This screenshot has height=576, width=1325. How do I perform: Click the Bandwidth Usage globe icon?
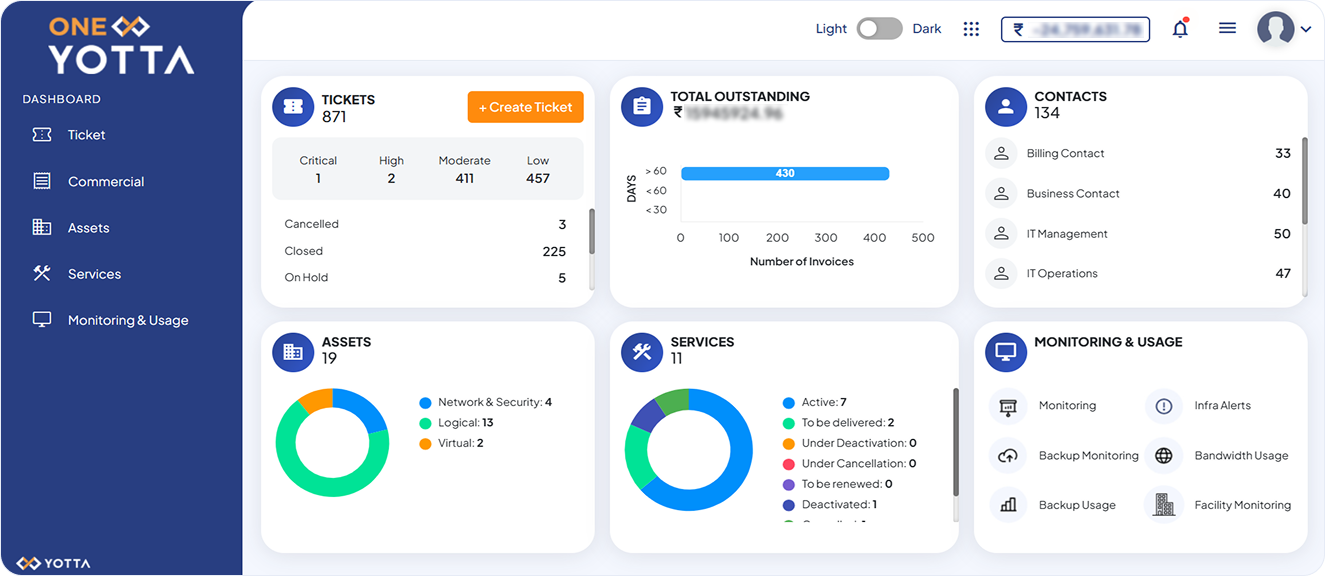[x=1163, y=455]
